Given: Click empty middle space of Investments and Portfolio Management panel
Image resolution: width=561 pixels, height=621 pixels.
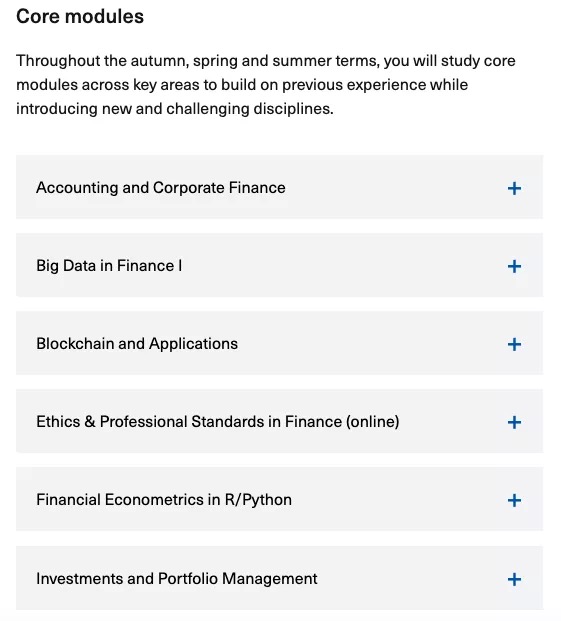Looking at the screenshot, I should click(x=412, y=578).
